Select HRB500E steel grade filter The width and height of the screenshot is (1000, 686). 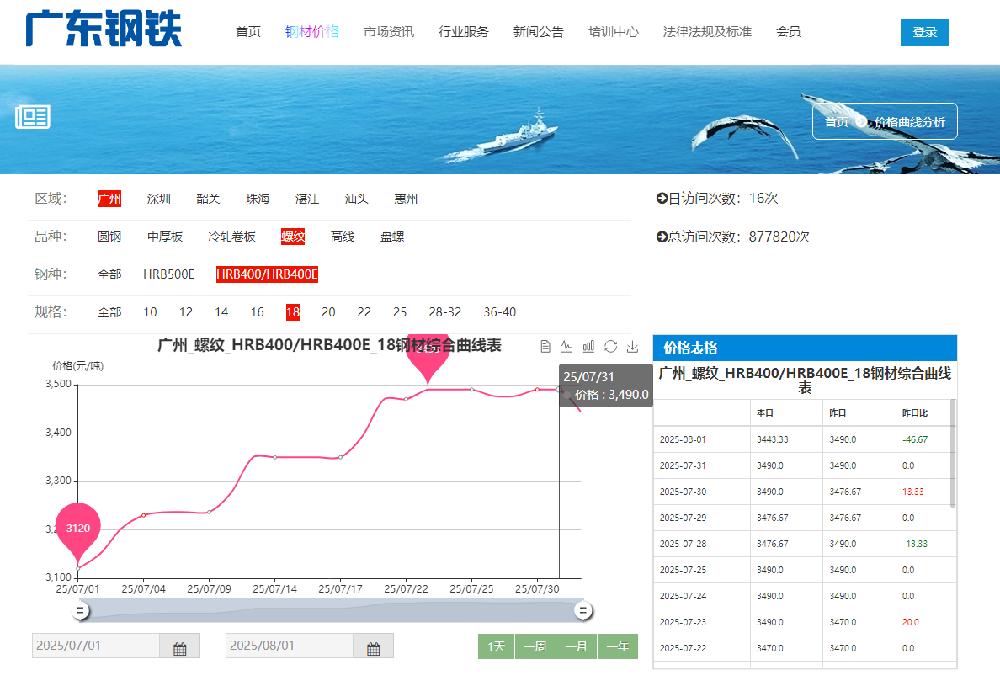pyautogui.click(x=169, y=274)
